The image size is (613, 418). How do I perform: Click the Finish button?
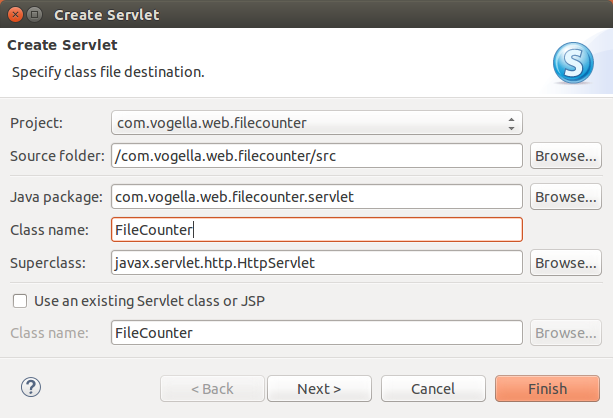click(547, 389)
